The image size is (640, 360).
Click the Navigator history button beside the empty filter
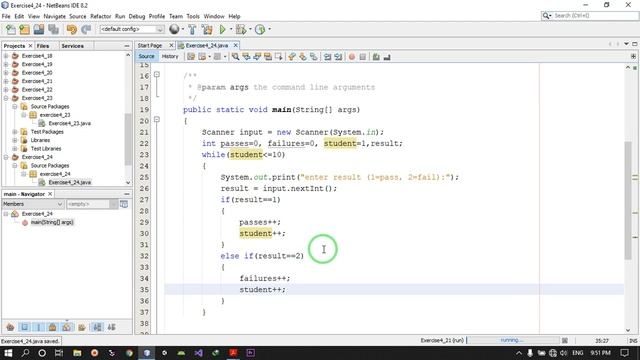(124, 204)
